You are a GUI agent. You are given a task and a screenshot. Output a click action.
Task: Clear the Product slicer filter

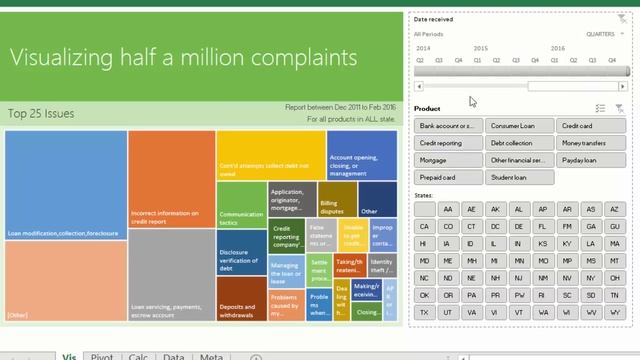click(620, 108)
